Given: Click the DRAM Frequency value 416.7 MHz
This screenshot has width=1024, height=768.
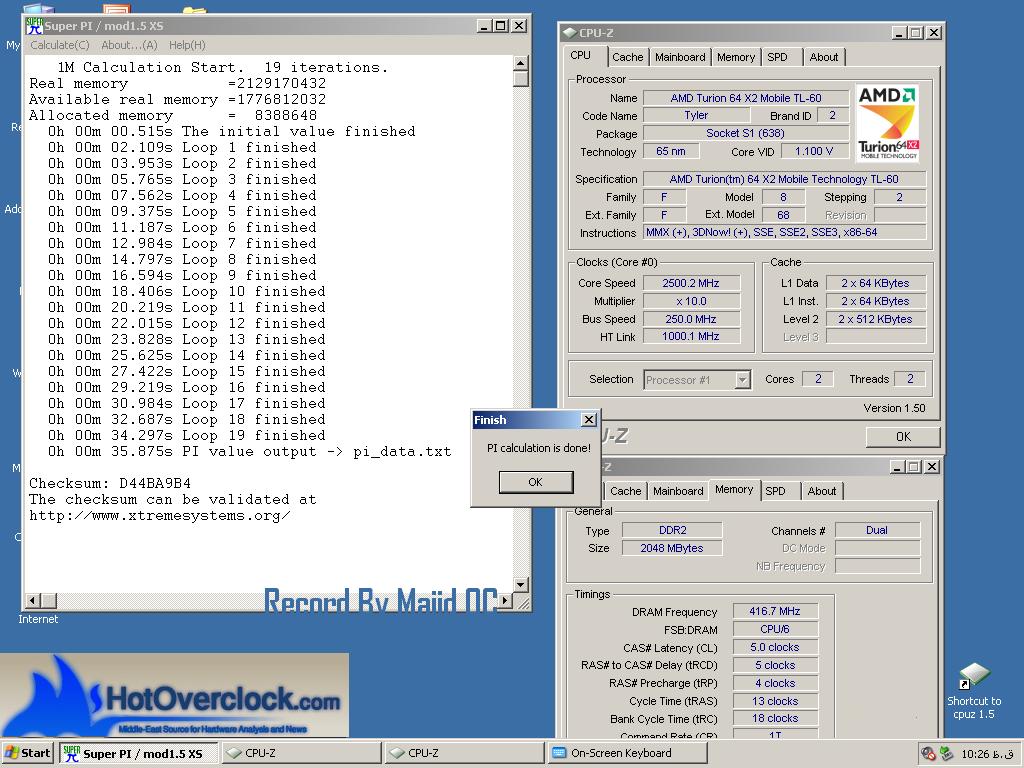Looking at the screenshot, I should (x=775, y=611).
